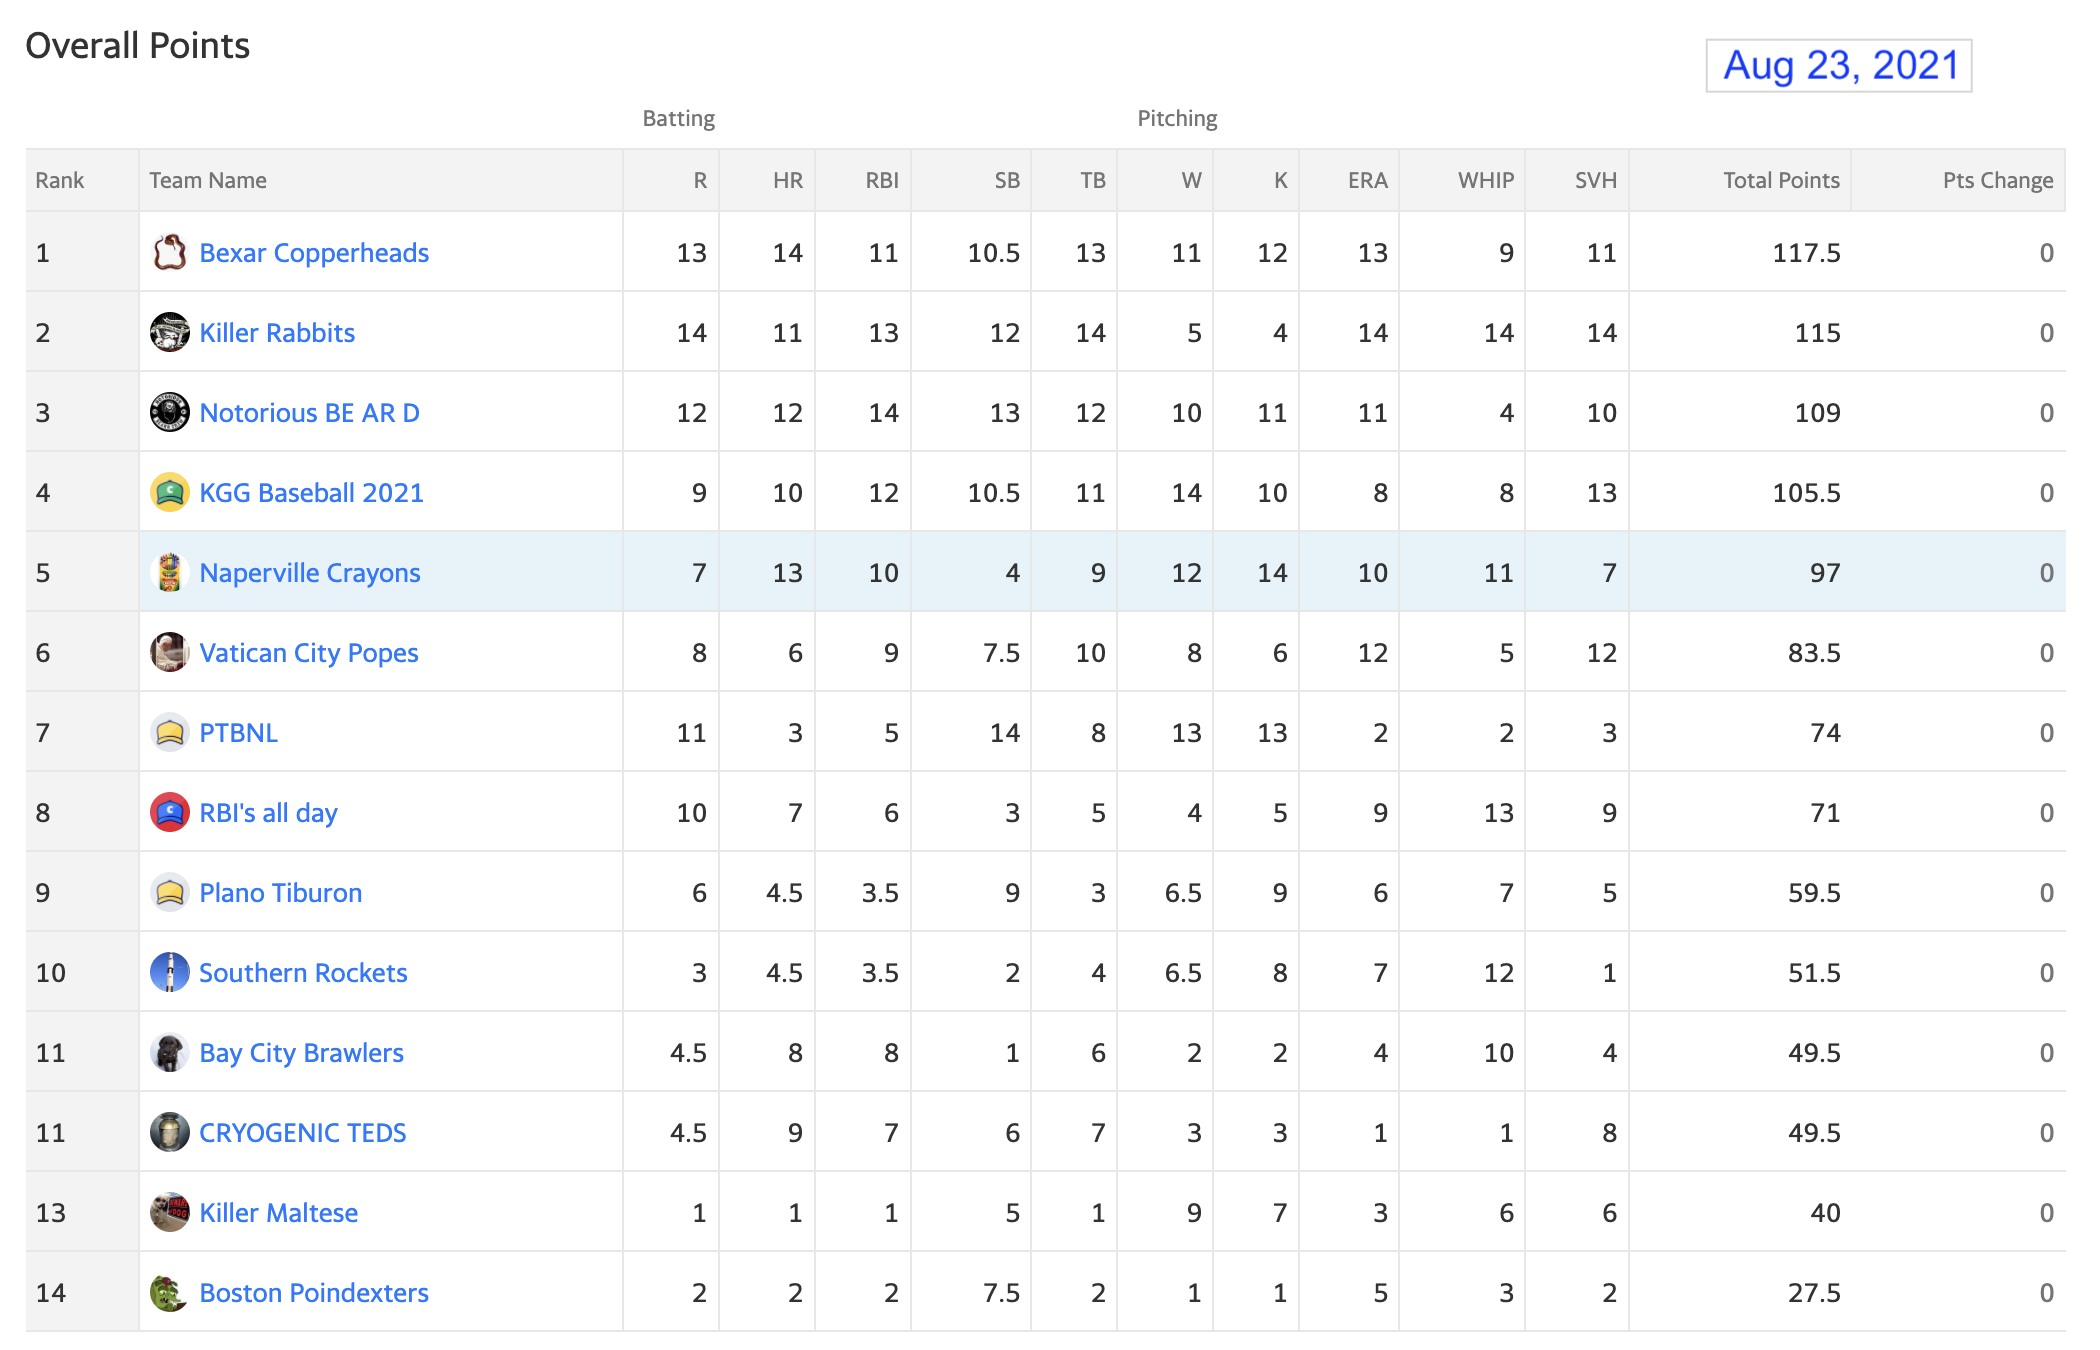Click the RBI's all day red cap icon
This screenshot has width=2100, height=1350.
coord(169,812)
